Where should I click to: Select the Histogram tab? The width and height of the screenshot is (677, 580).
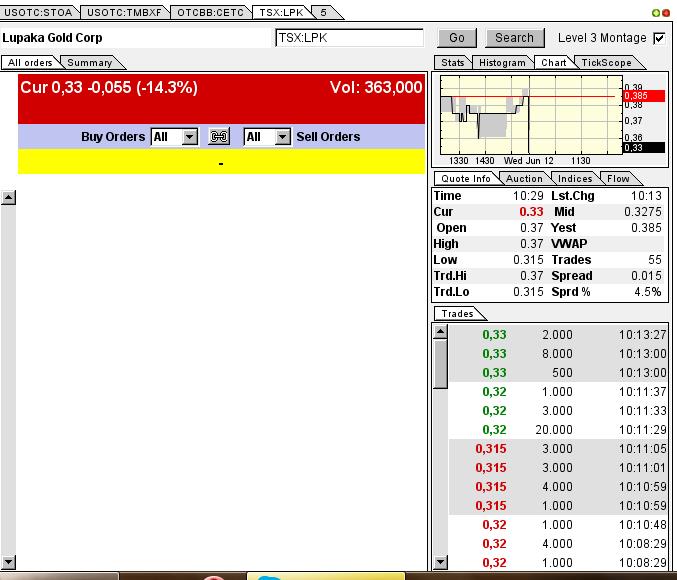click(x=502, y=63)
